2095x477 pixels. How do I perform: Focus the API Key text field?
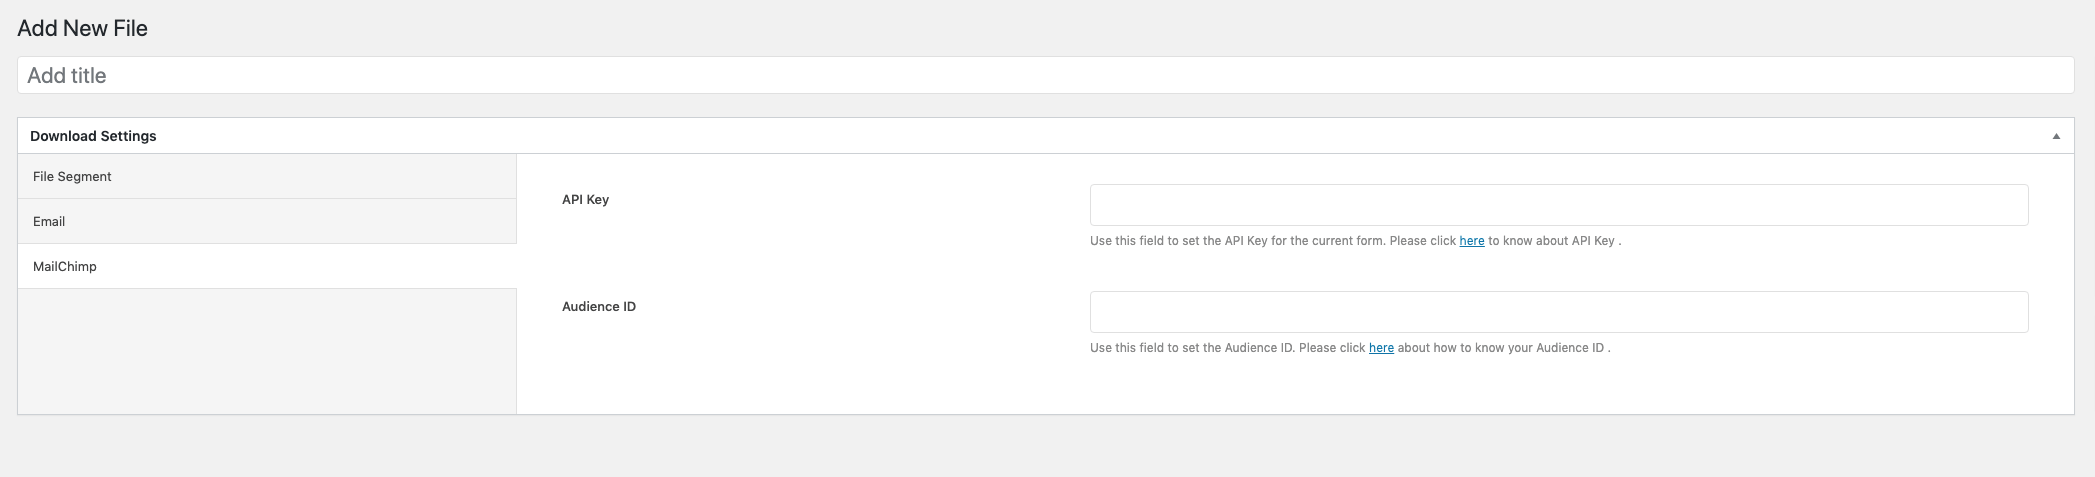[x=1558, y=205]
